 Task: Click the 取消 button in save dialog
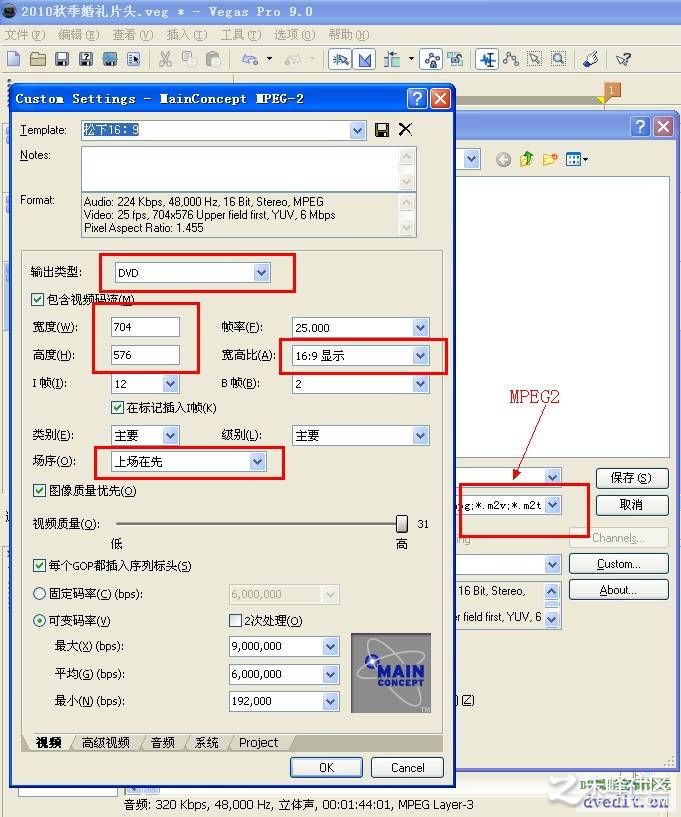632,505
